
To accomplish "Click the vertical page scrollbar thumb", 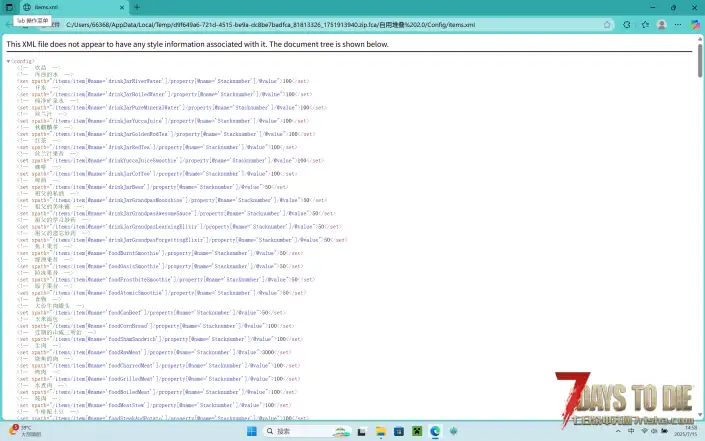I will pyautogui.click(x=700, y=60).
